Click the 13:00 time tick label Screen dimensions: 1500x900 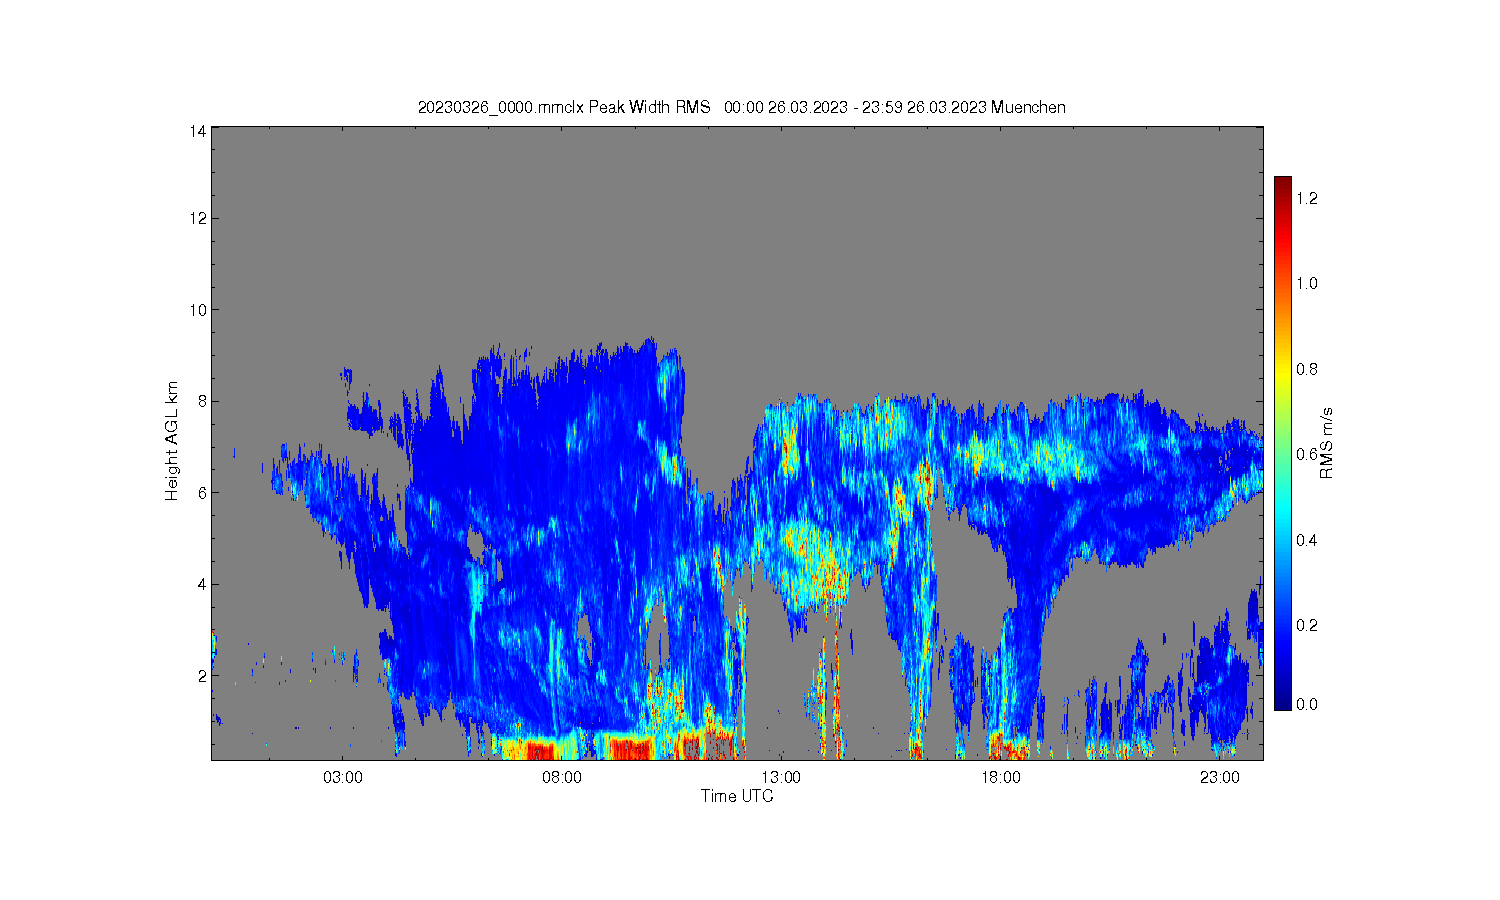[781, 777]
